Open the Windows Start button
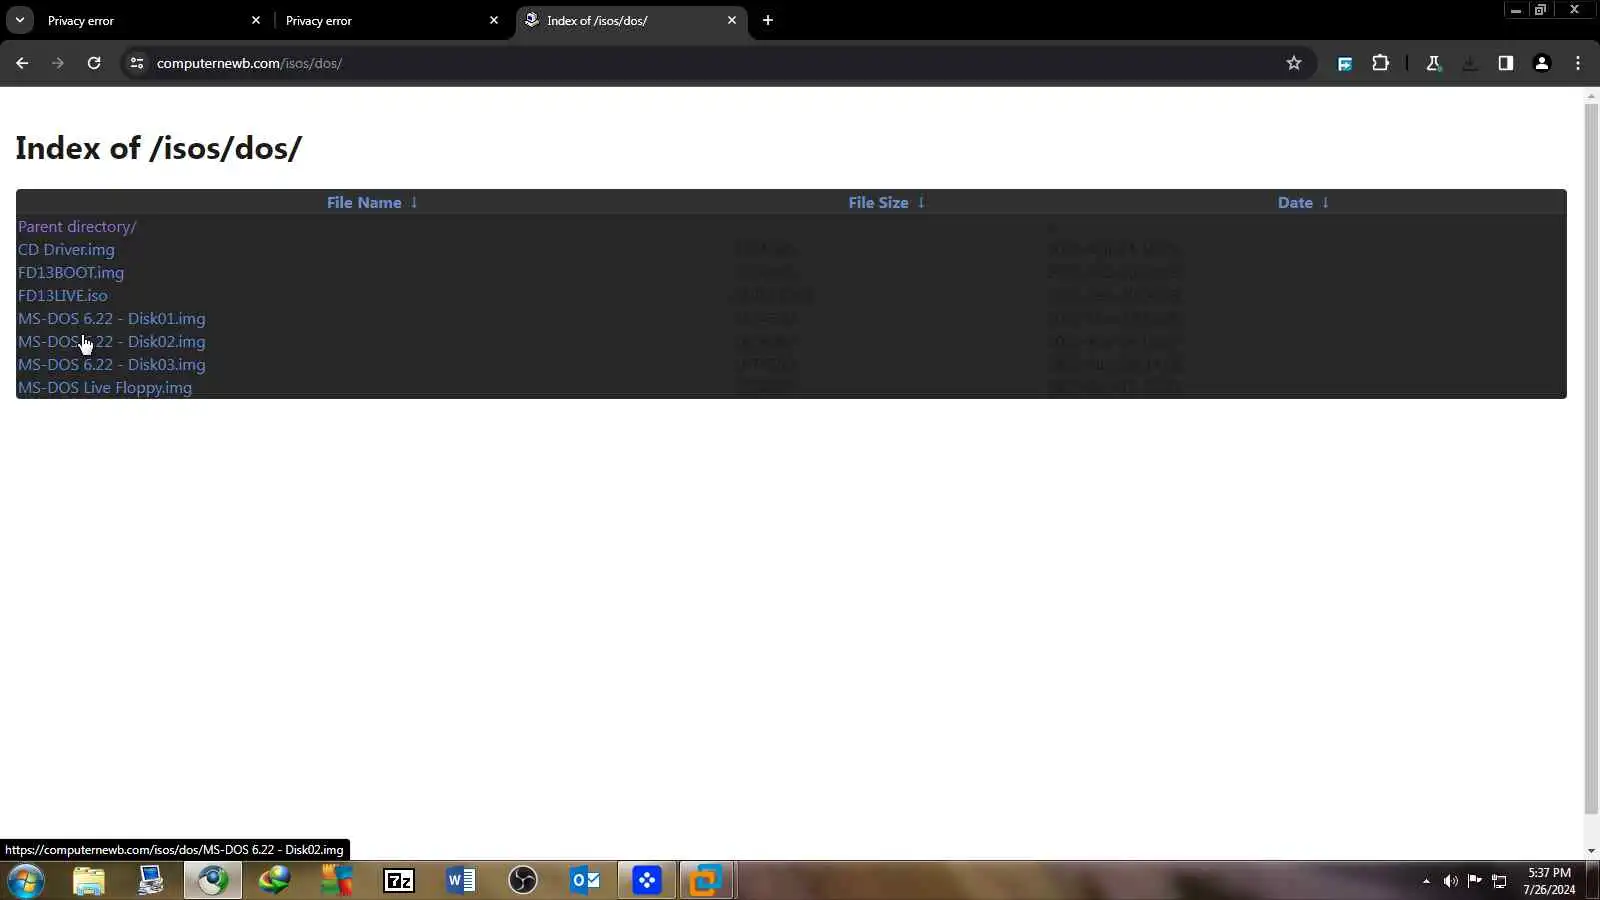 click(26, 881)
